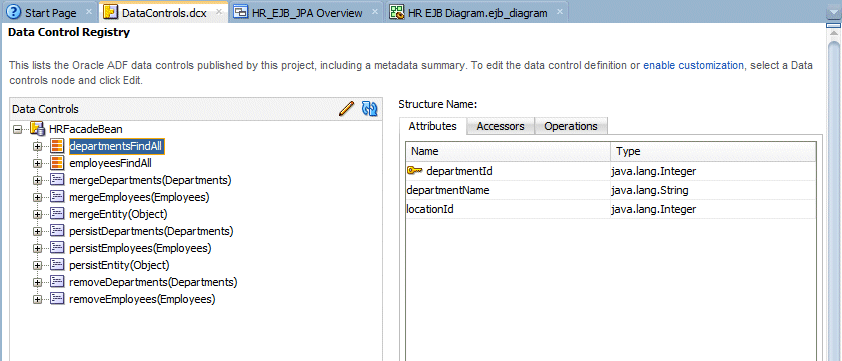Click the employeesFindAll collection icon
The image size is (842, 361).
pyautogui.click(x=57, y=163)
